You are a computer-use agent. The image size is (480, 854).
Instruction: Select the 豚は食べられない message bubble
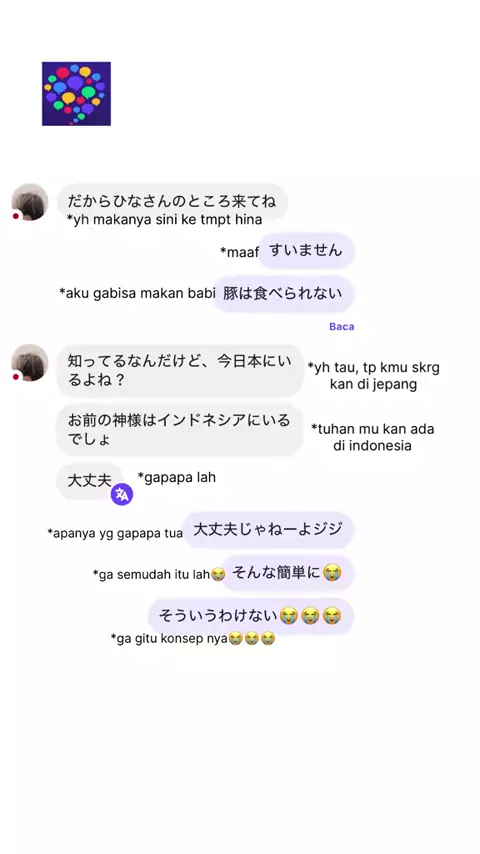[x=283, y=294]
